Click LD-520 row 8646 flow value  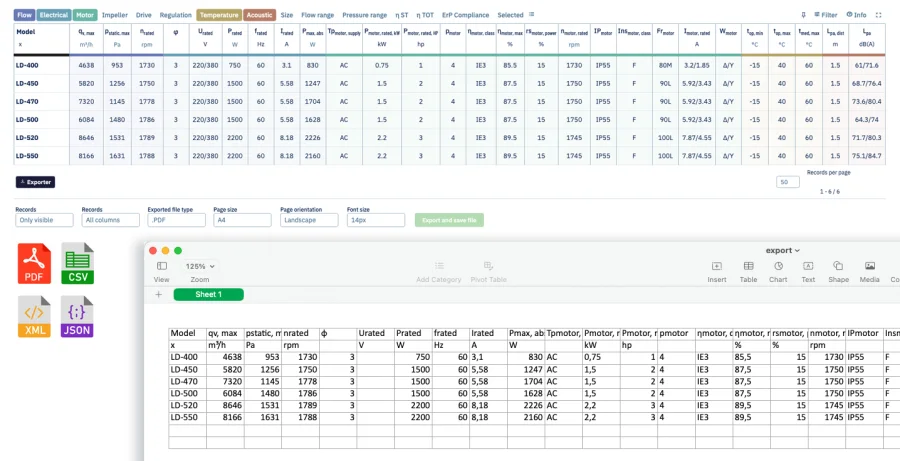click(86, 138)
